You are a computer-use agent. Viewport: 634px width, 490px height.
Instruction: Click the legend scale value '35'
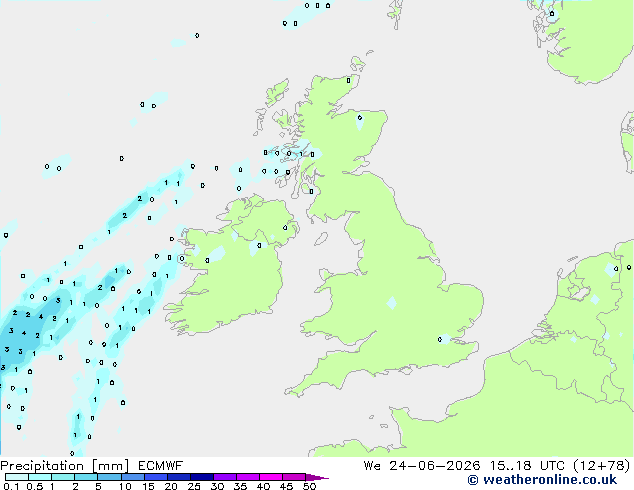coord(240,486)
